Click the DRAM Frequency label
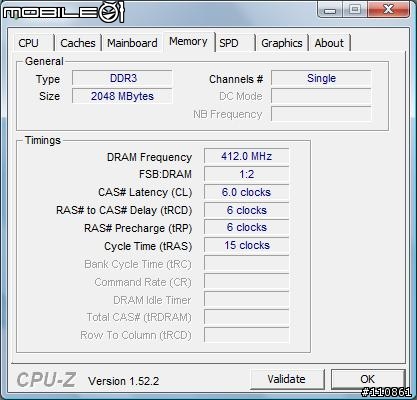 pyautogui.click(x=149, y=157)
